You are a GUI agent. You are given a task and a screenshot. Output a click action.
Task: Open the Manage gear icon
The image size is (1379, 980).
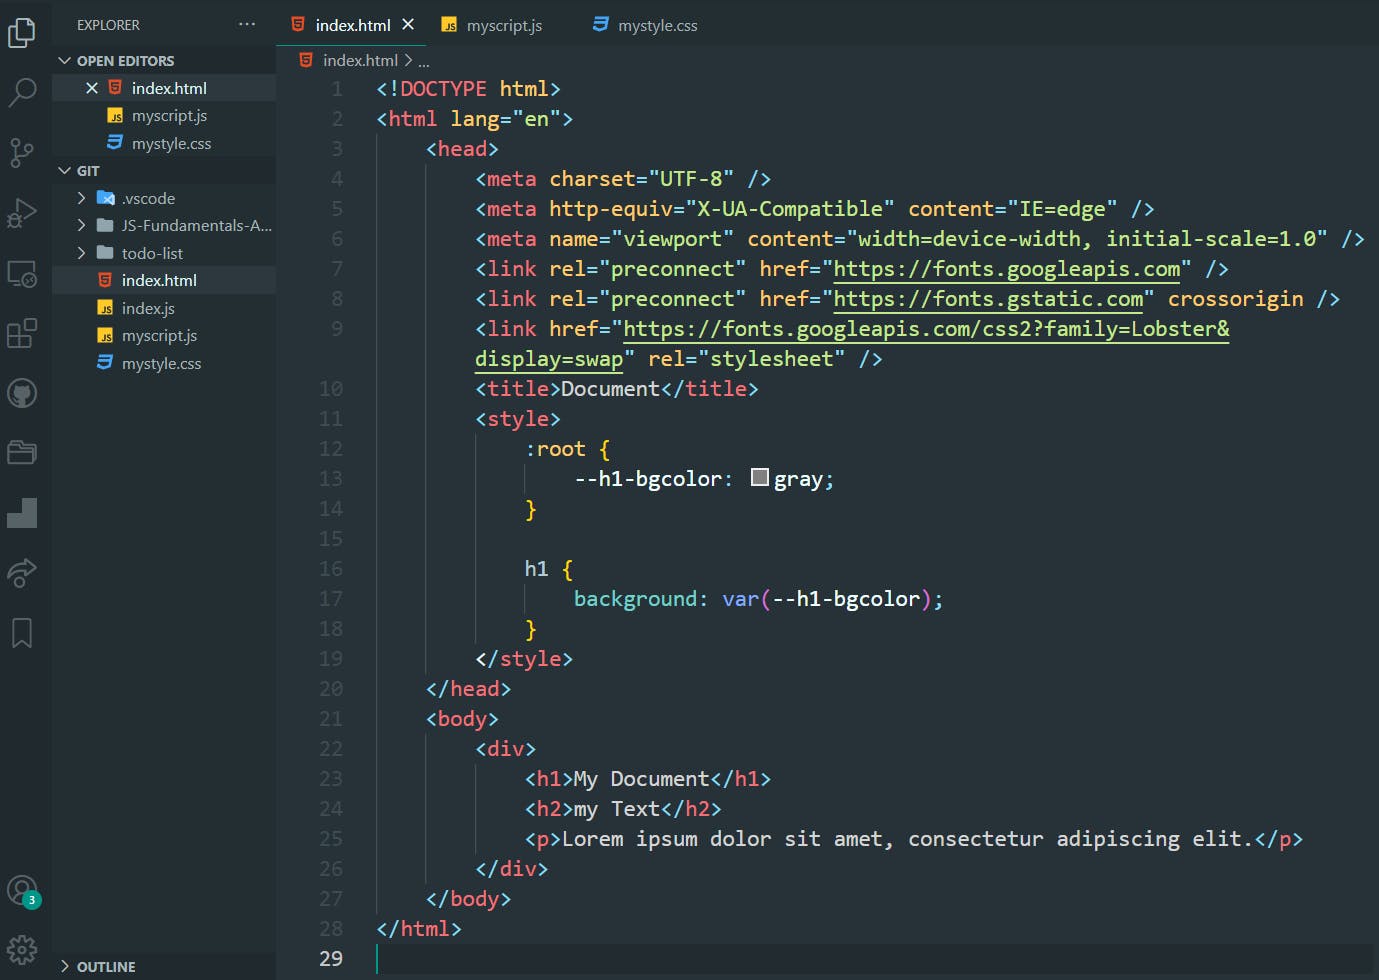(x=21, y=949)
